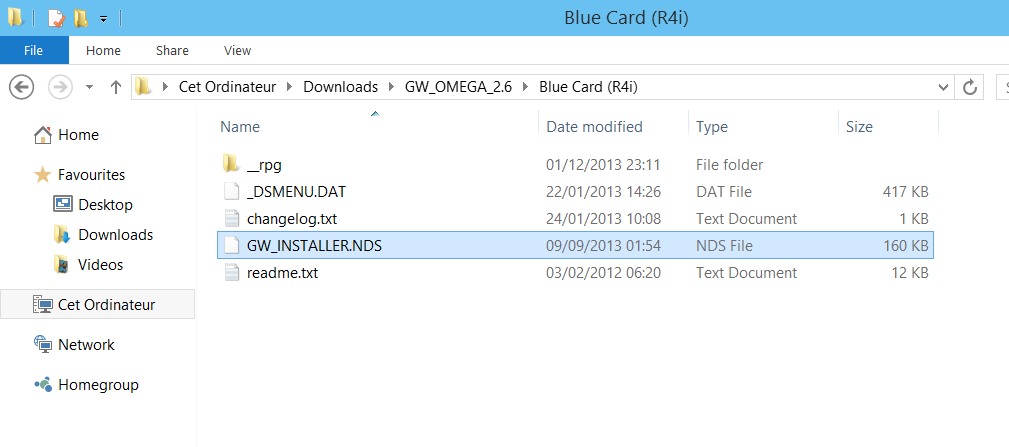Click the DAT File type of _DSMENU.DAT
Image resolution: width=1009 pixels, height=447 pixels.
tap(724, 192)
